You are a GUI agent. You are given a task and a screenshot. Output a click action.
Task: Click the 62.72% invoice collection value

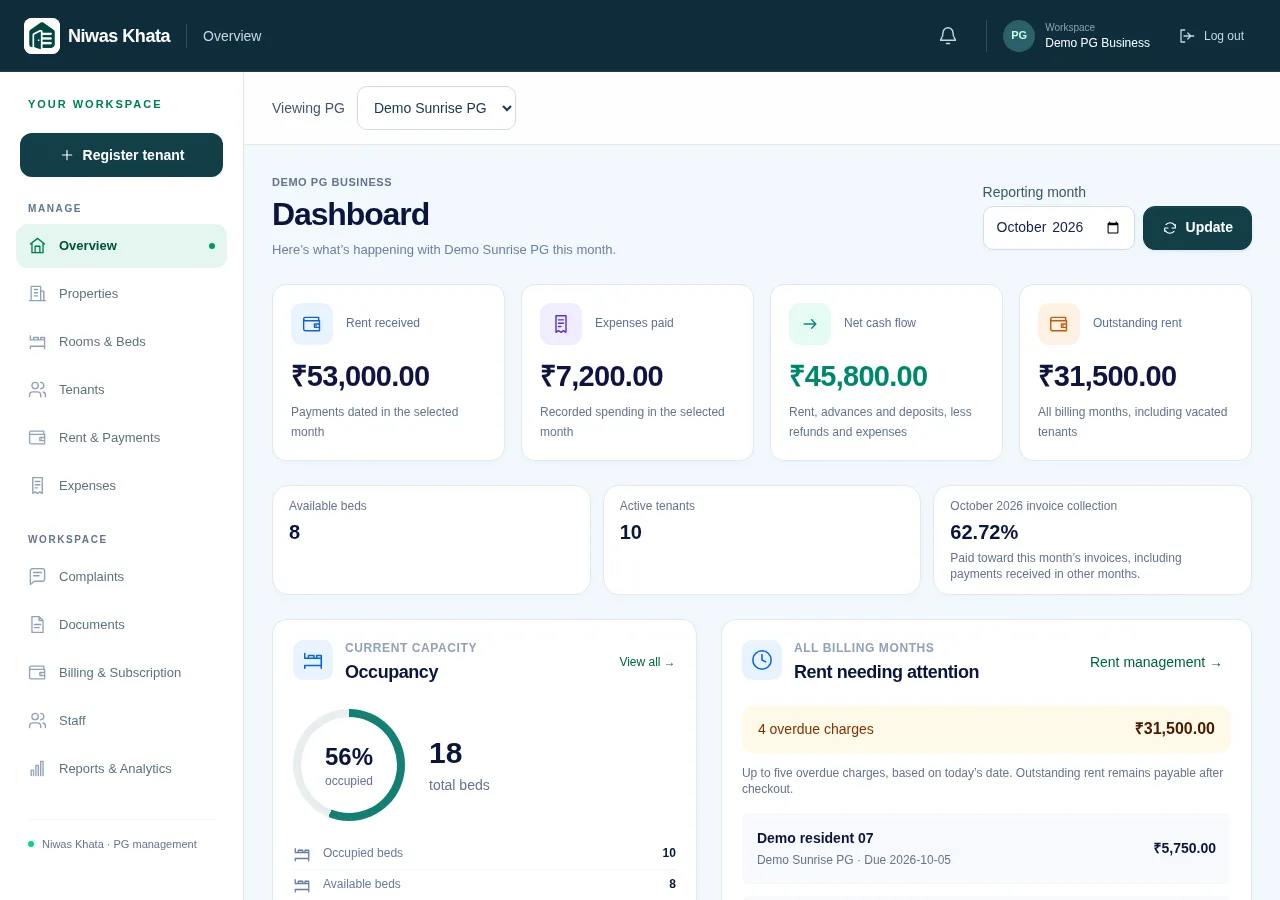coord(984,532)
